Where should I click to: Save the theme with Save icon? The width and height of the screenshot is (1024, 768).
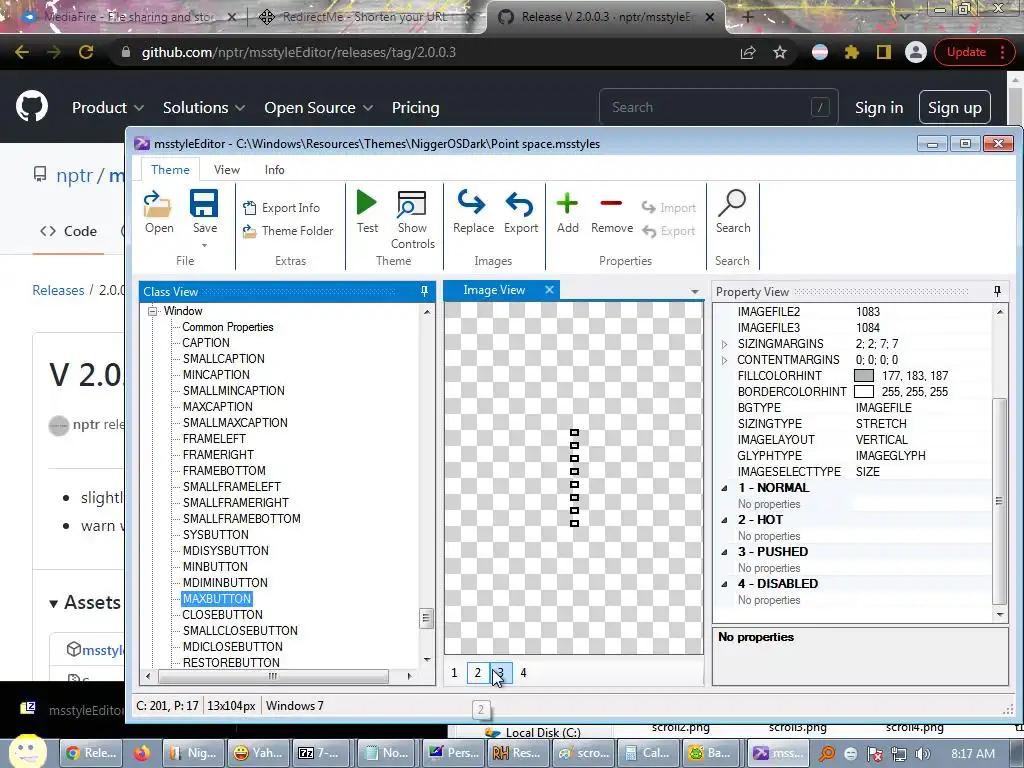click(204, 212)
